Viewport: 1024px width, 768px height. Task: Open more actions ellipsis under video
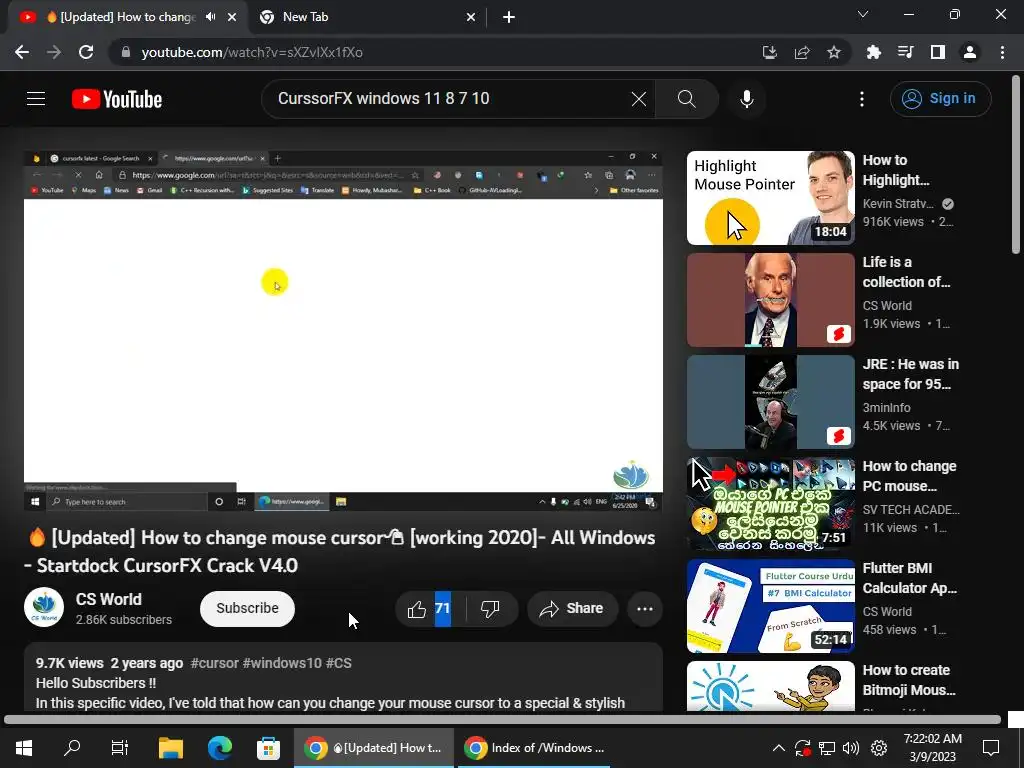point(645,609)
